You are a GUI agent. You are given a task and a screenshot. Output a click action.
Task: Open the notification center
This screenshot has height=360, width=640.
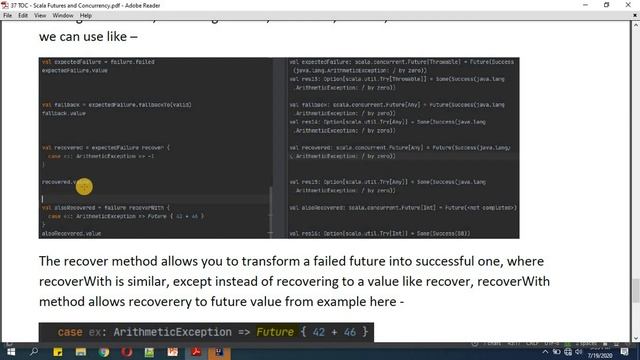tap(624, 352)
